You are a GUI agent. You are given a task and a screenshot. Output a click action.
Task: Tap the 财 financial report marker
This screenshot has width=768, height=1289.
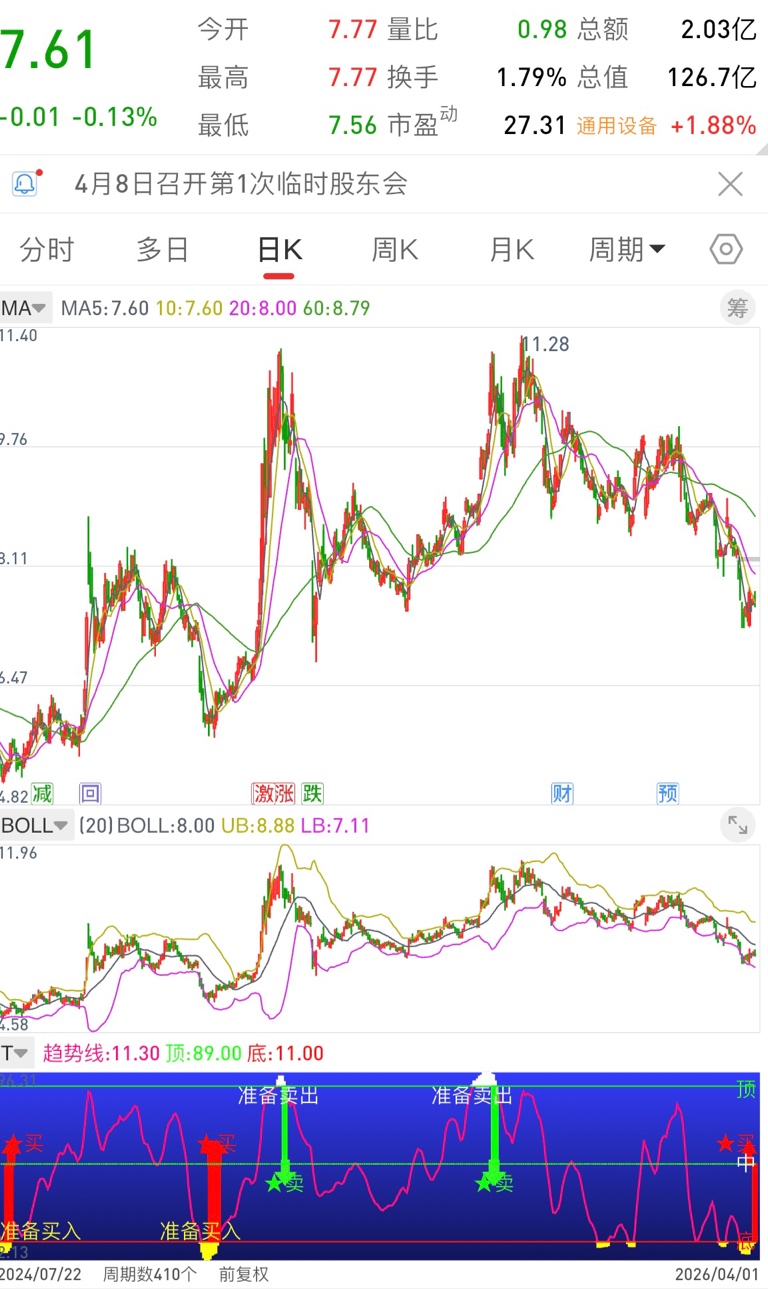562,794
